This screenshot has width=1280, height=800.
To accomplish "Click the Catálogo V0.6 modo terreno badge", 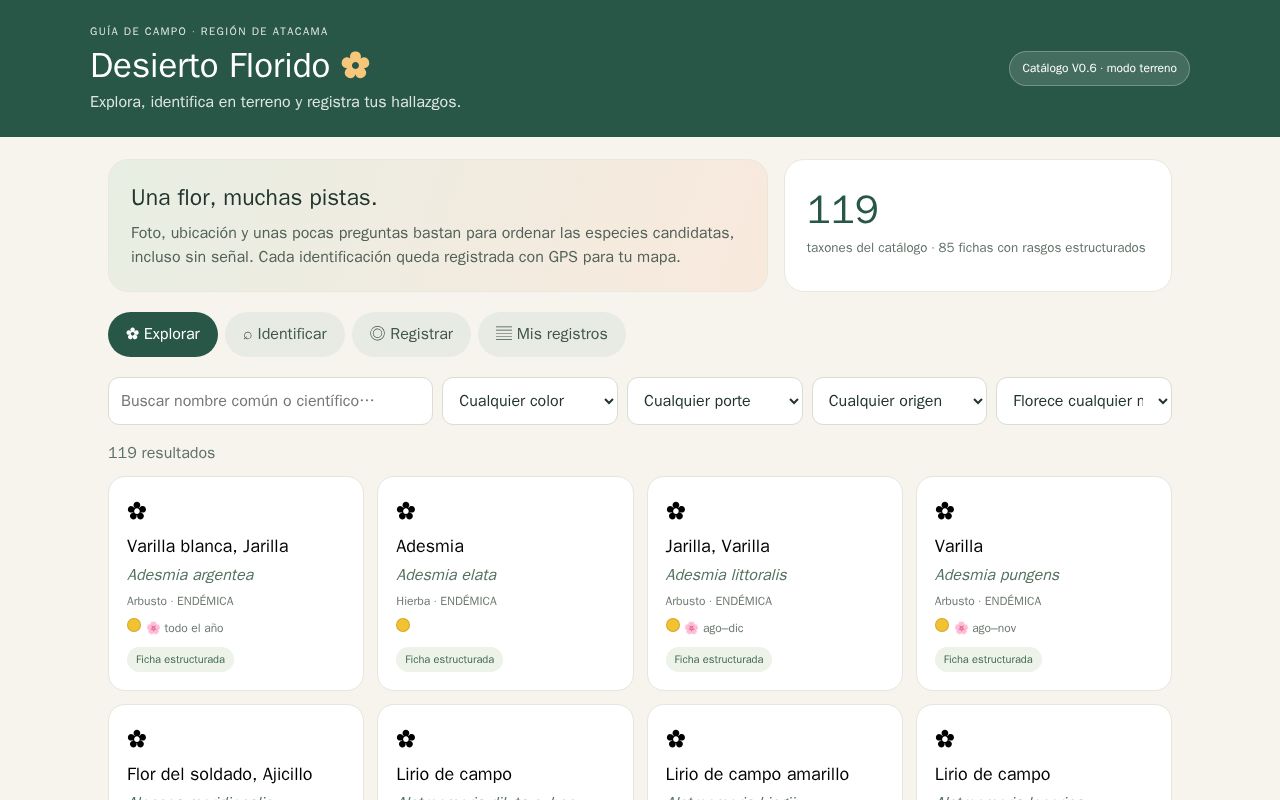I will [1099, 68].
